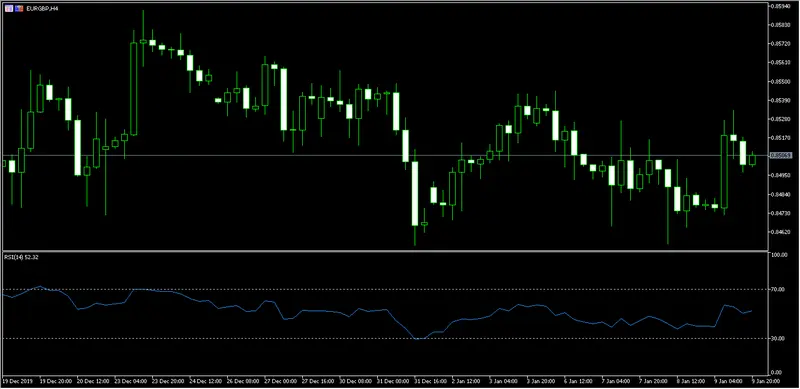Viewport: 800px width, 389px height.
Task: Click the first flag icon beside EURGBP
Action: [x=9, y=9]
